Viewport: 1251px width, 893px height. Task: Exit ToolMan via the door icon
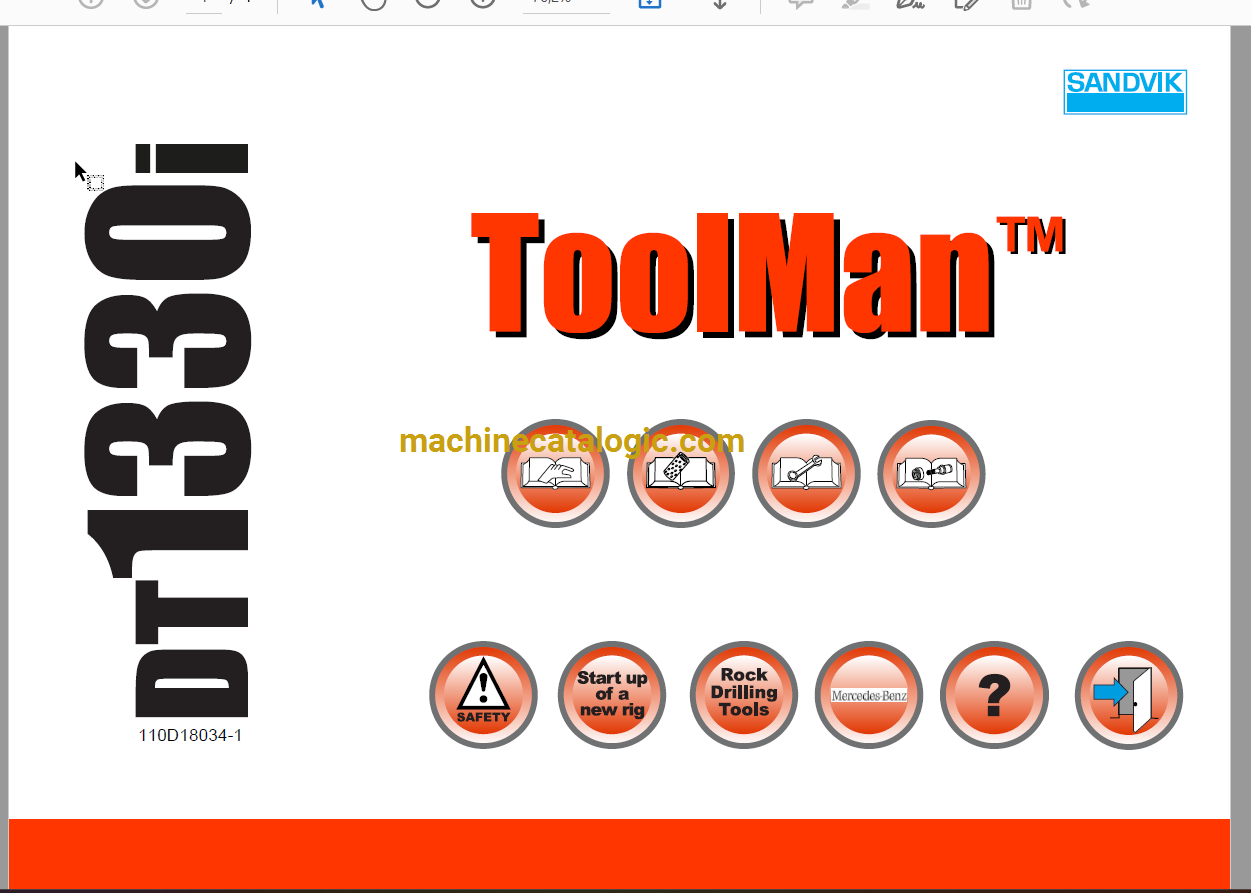click(x=1129, y=695)
